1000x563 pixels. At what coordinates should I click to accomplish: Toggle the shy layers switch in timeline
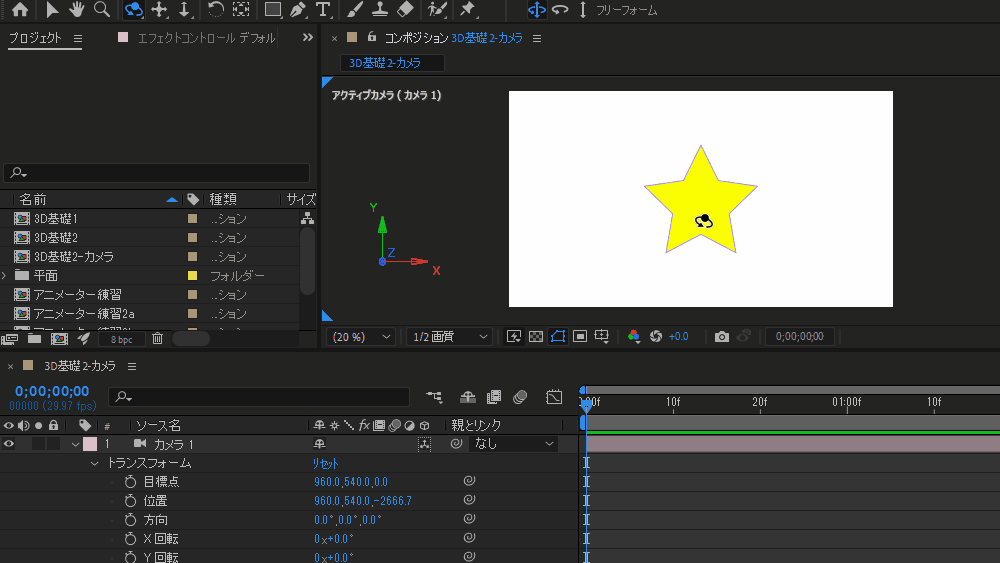[x=467, y=397]
